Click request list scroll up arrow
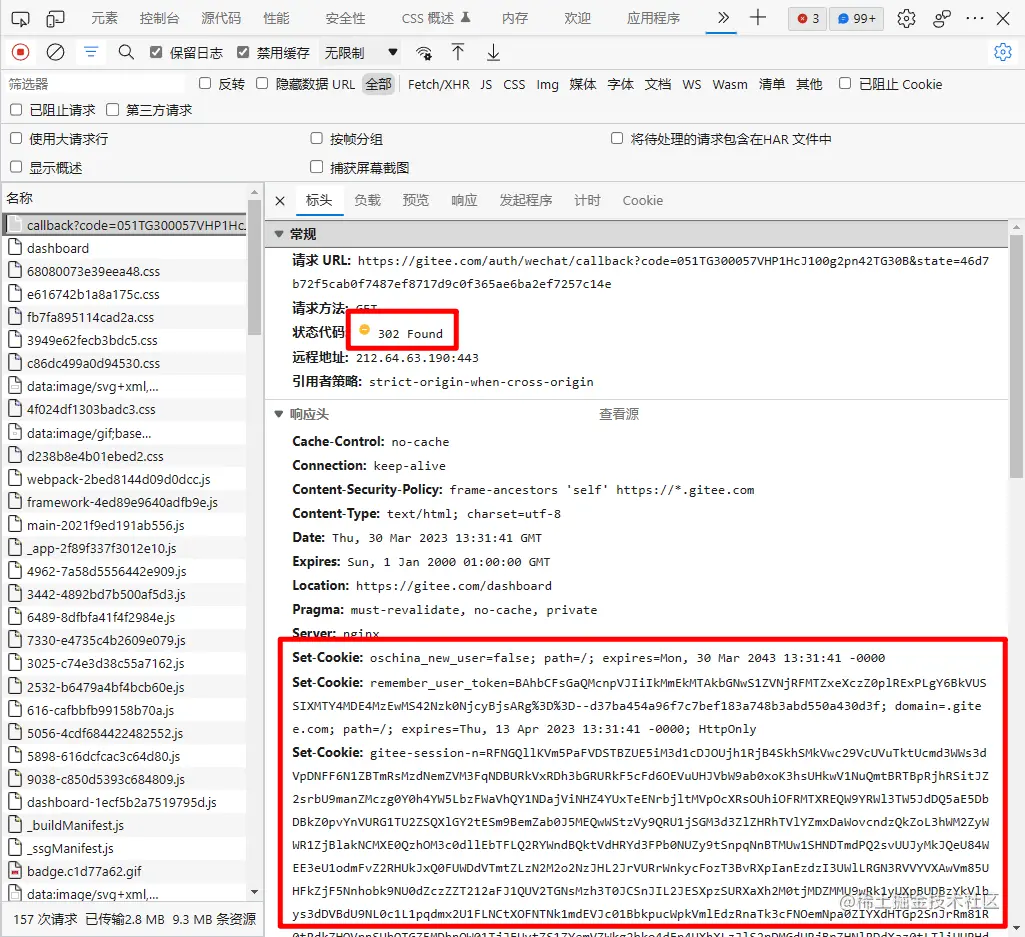Viewport: 1025px width, 937px height. (254, 193)
